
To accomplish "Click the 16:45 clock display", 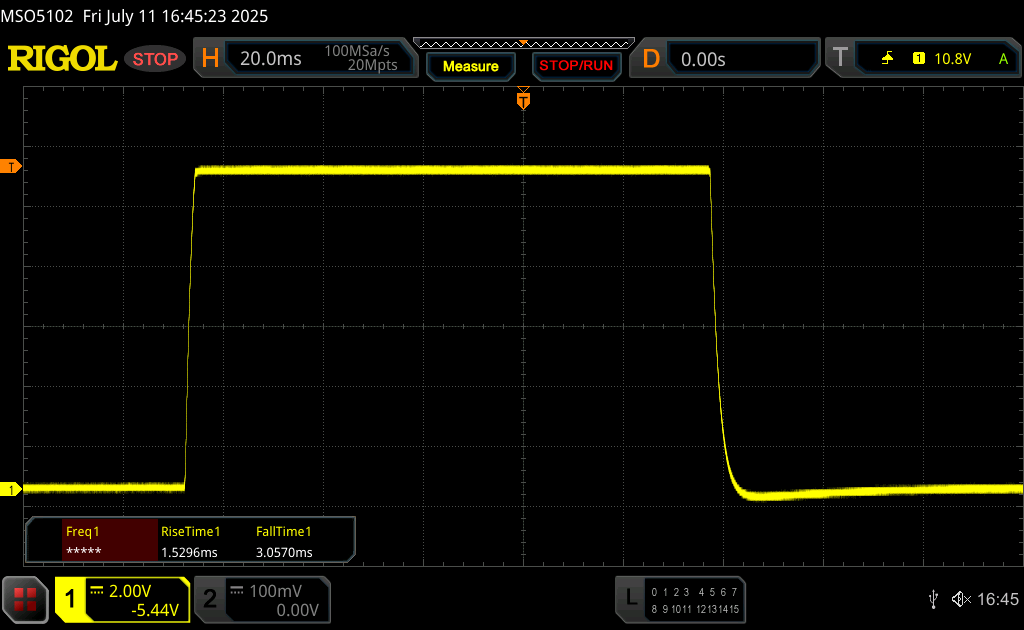I will coord(997,599).
